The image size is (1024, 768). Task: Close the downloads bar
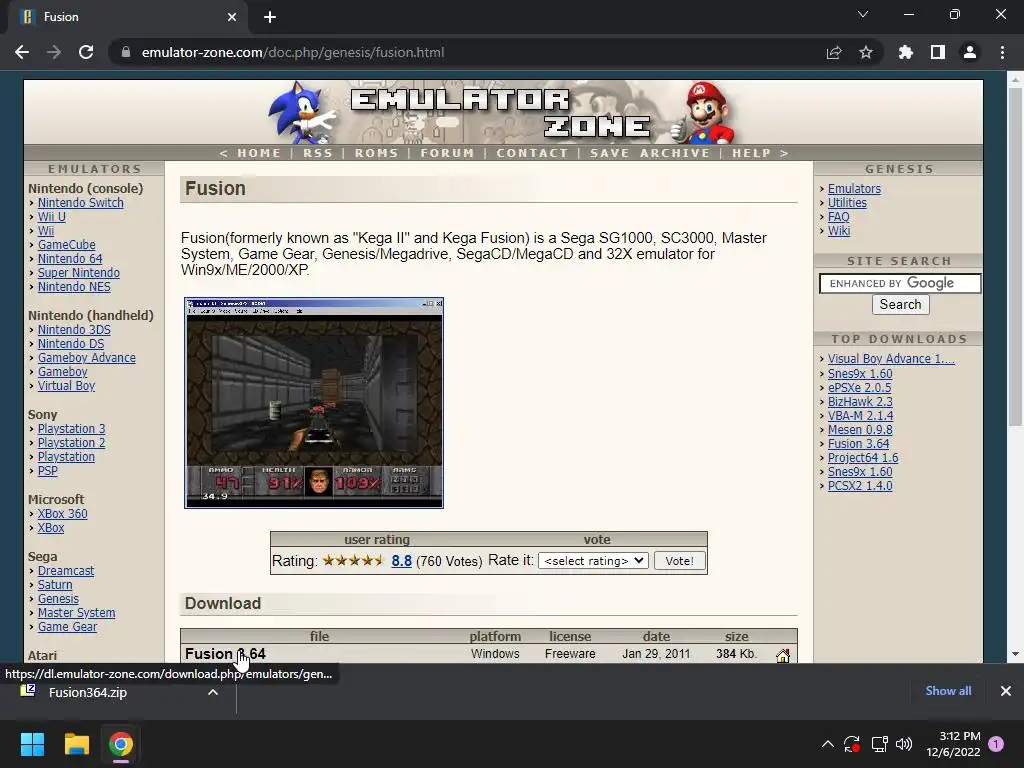(x=1006, y=691)
